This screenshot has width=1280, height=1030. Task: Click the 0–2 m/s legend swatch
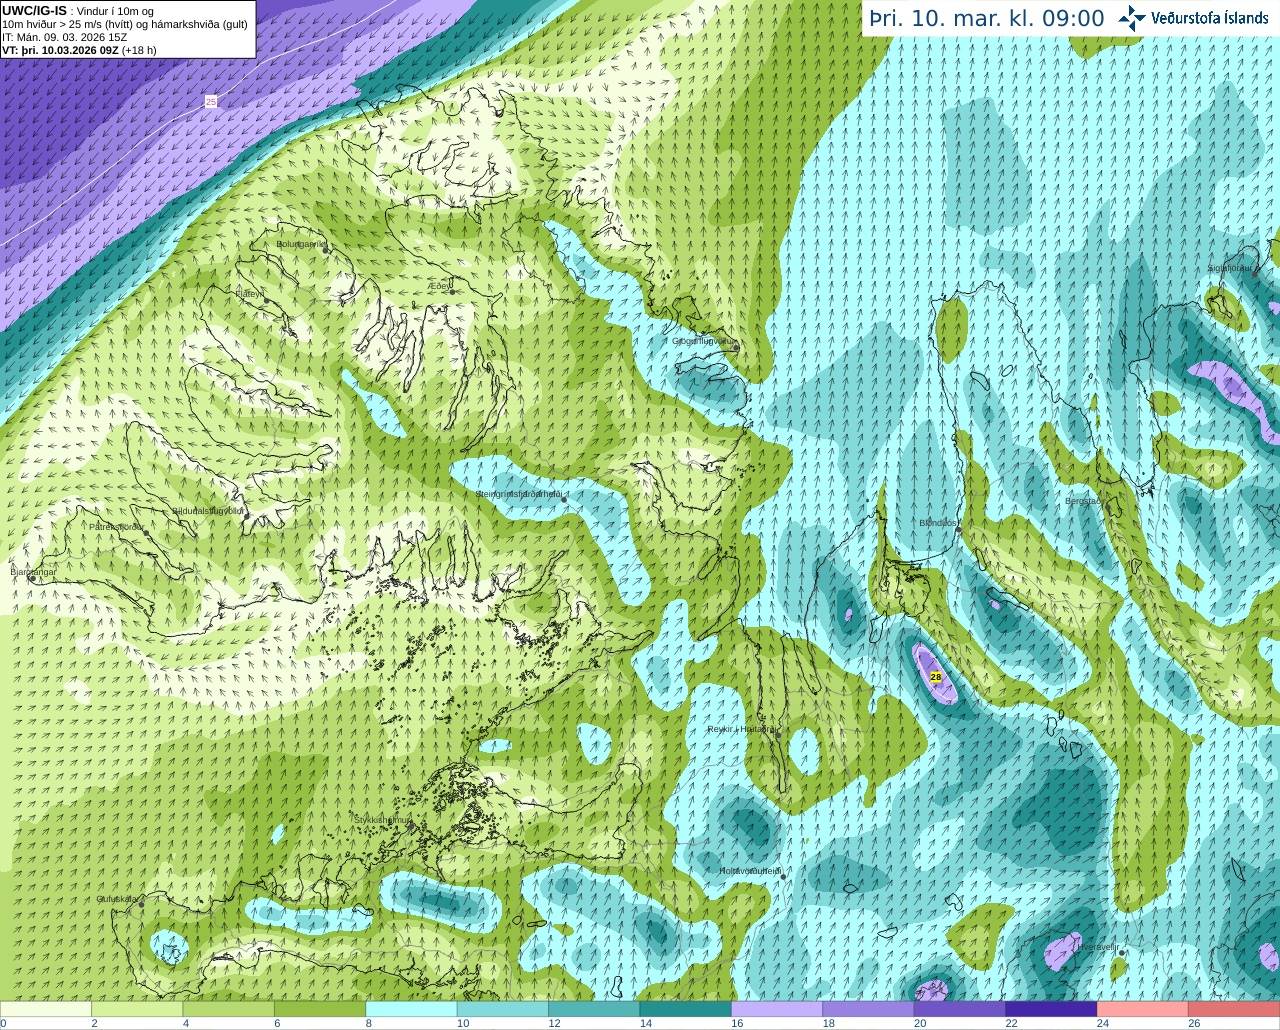click(x=46, y=1009)
